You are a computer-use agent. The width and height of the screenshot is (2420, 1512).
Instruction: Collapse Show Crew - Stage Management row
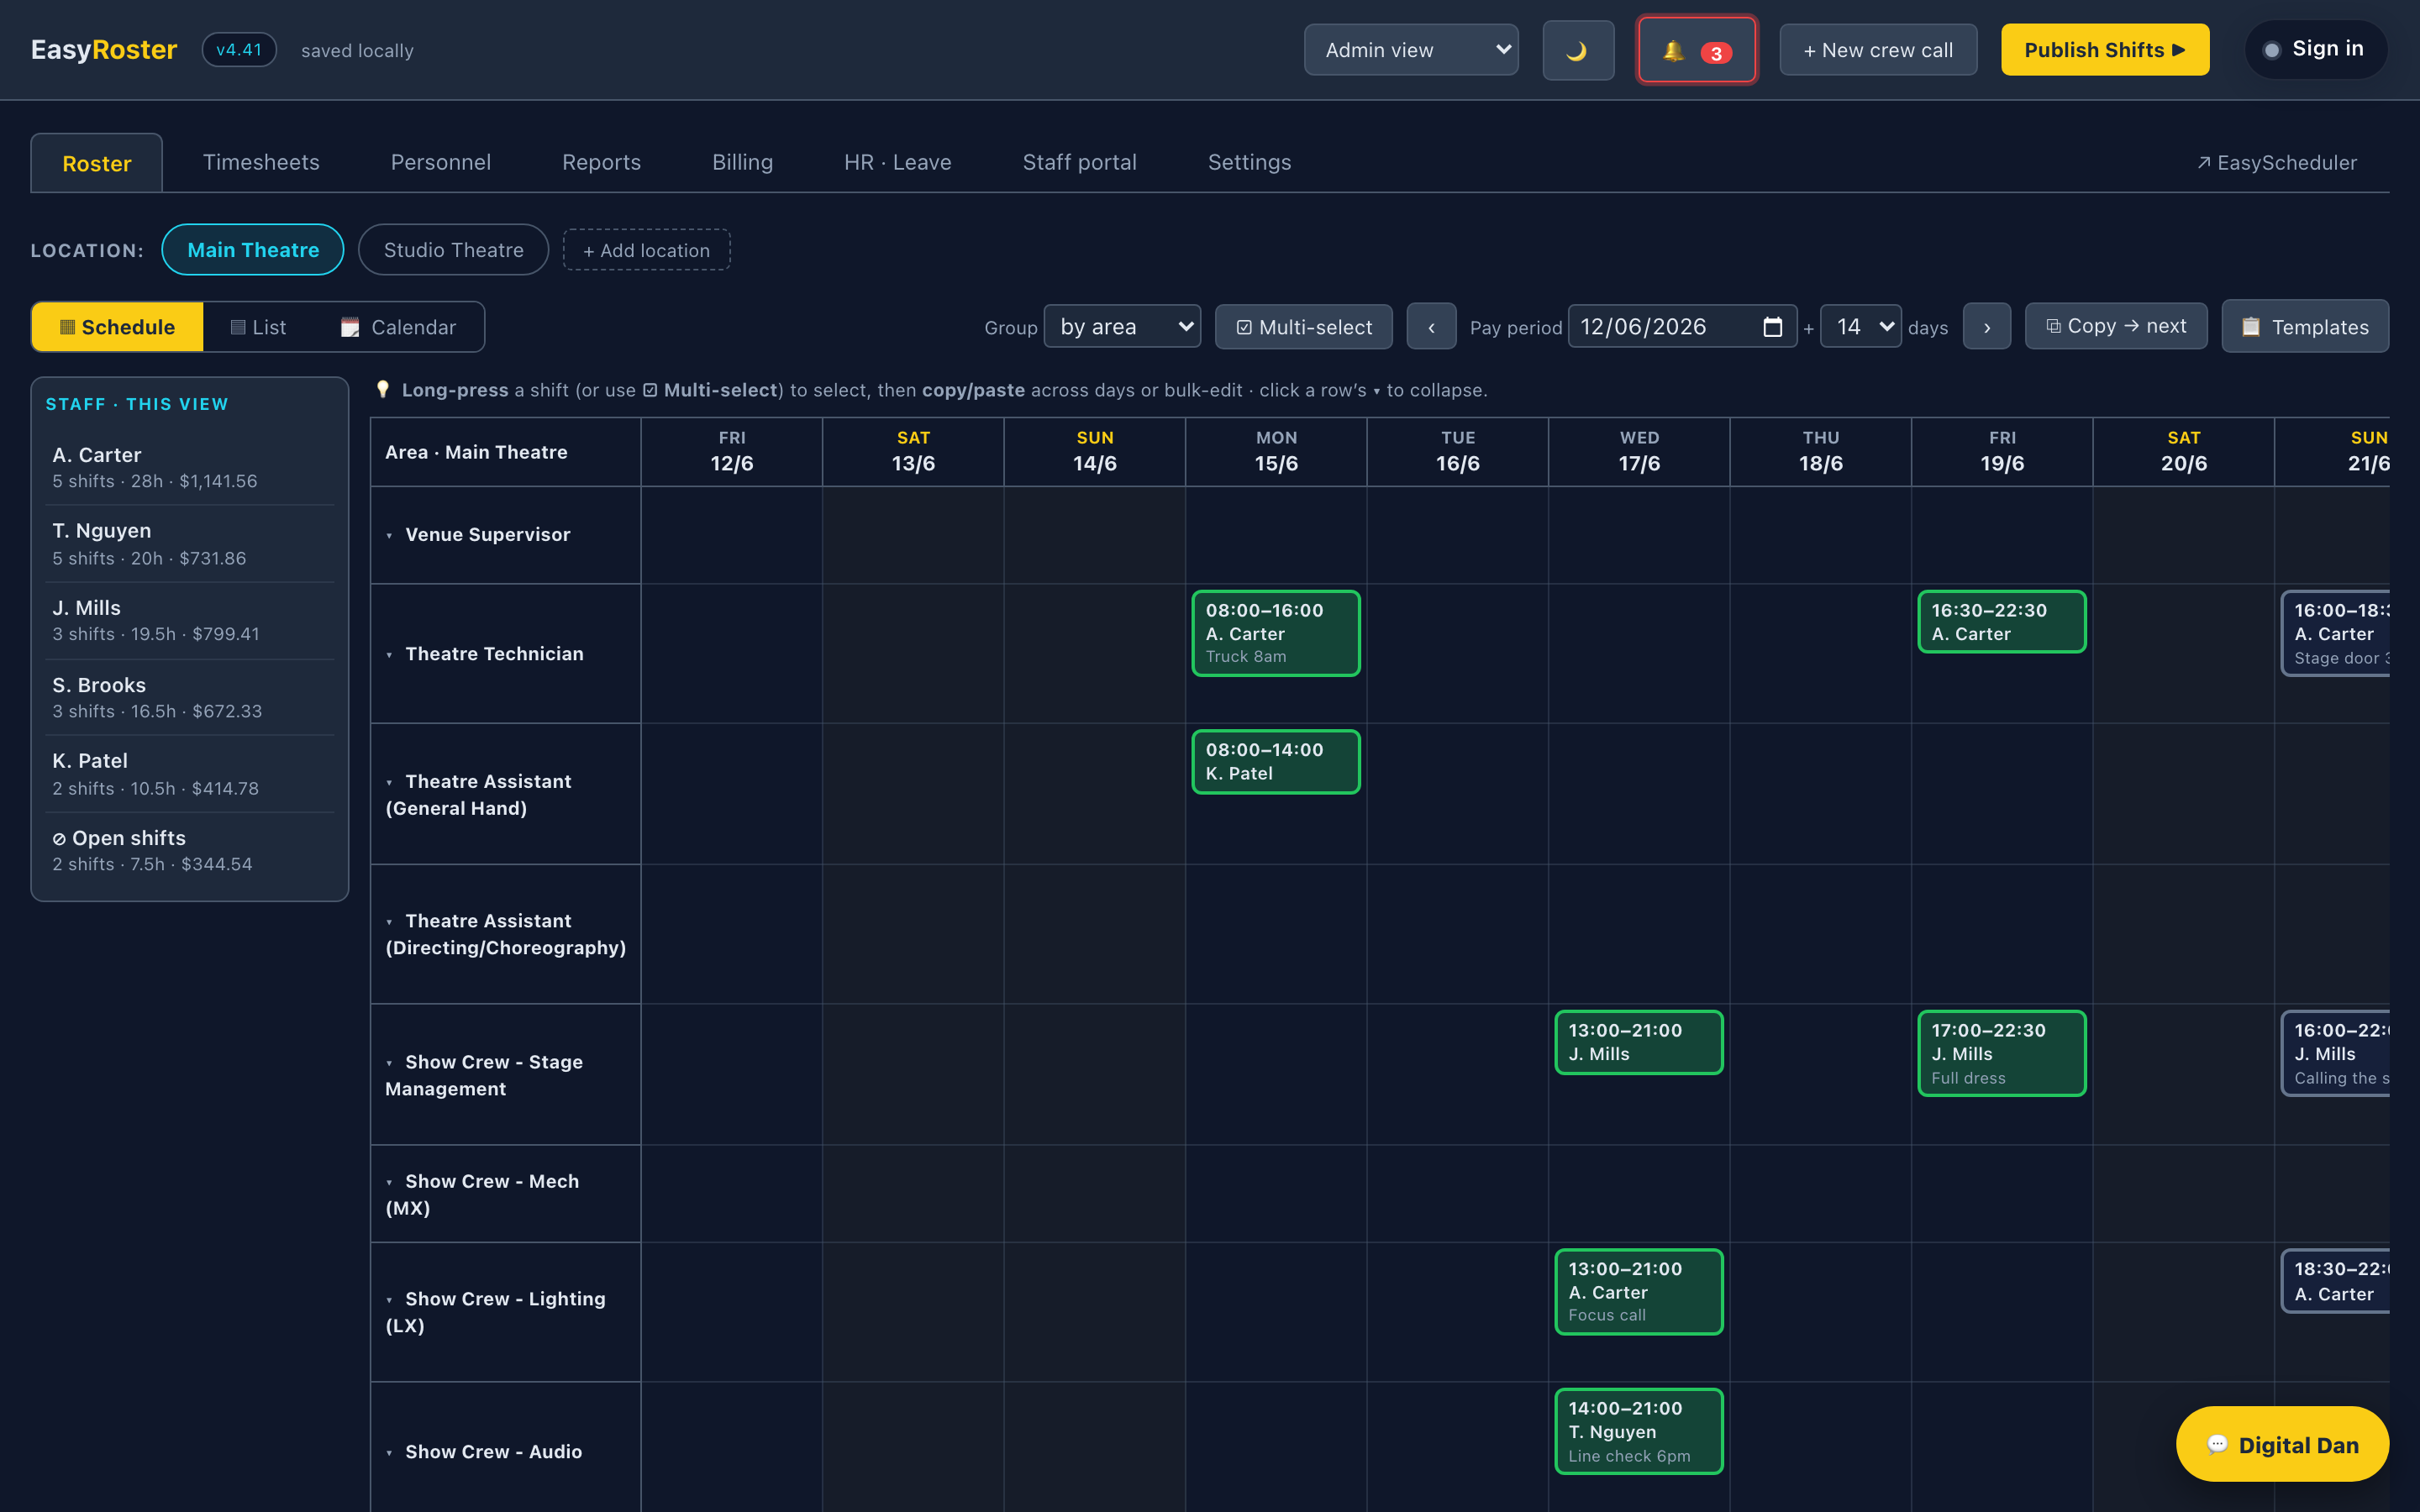point(389,1063)
